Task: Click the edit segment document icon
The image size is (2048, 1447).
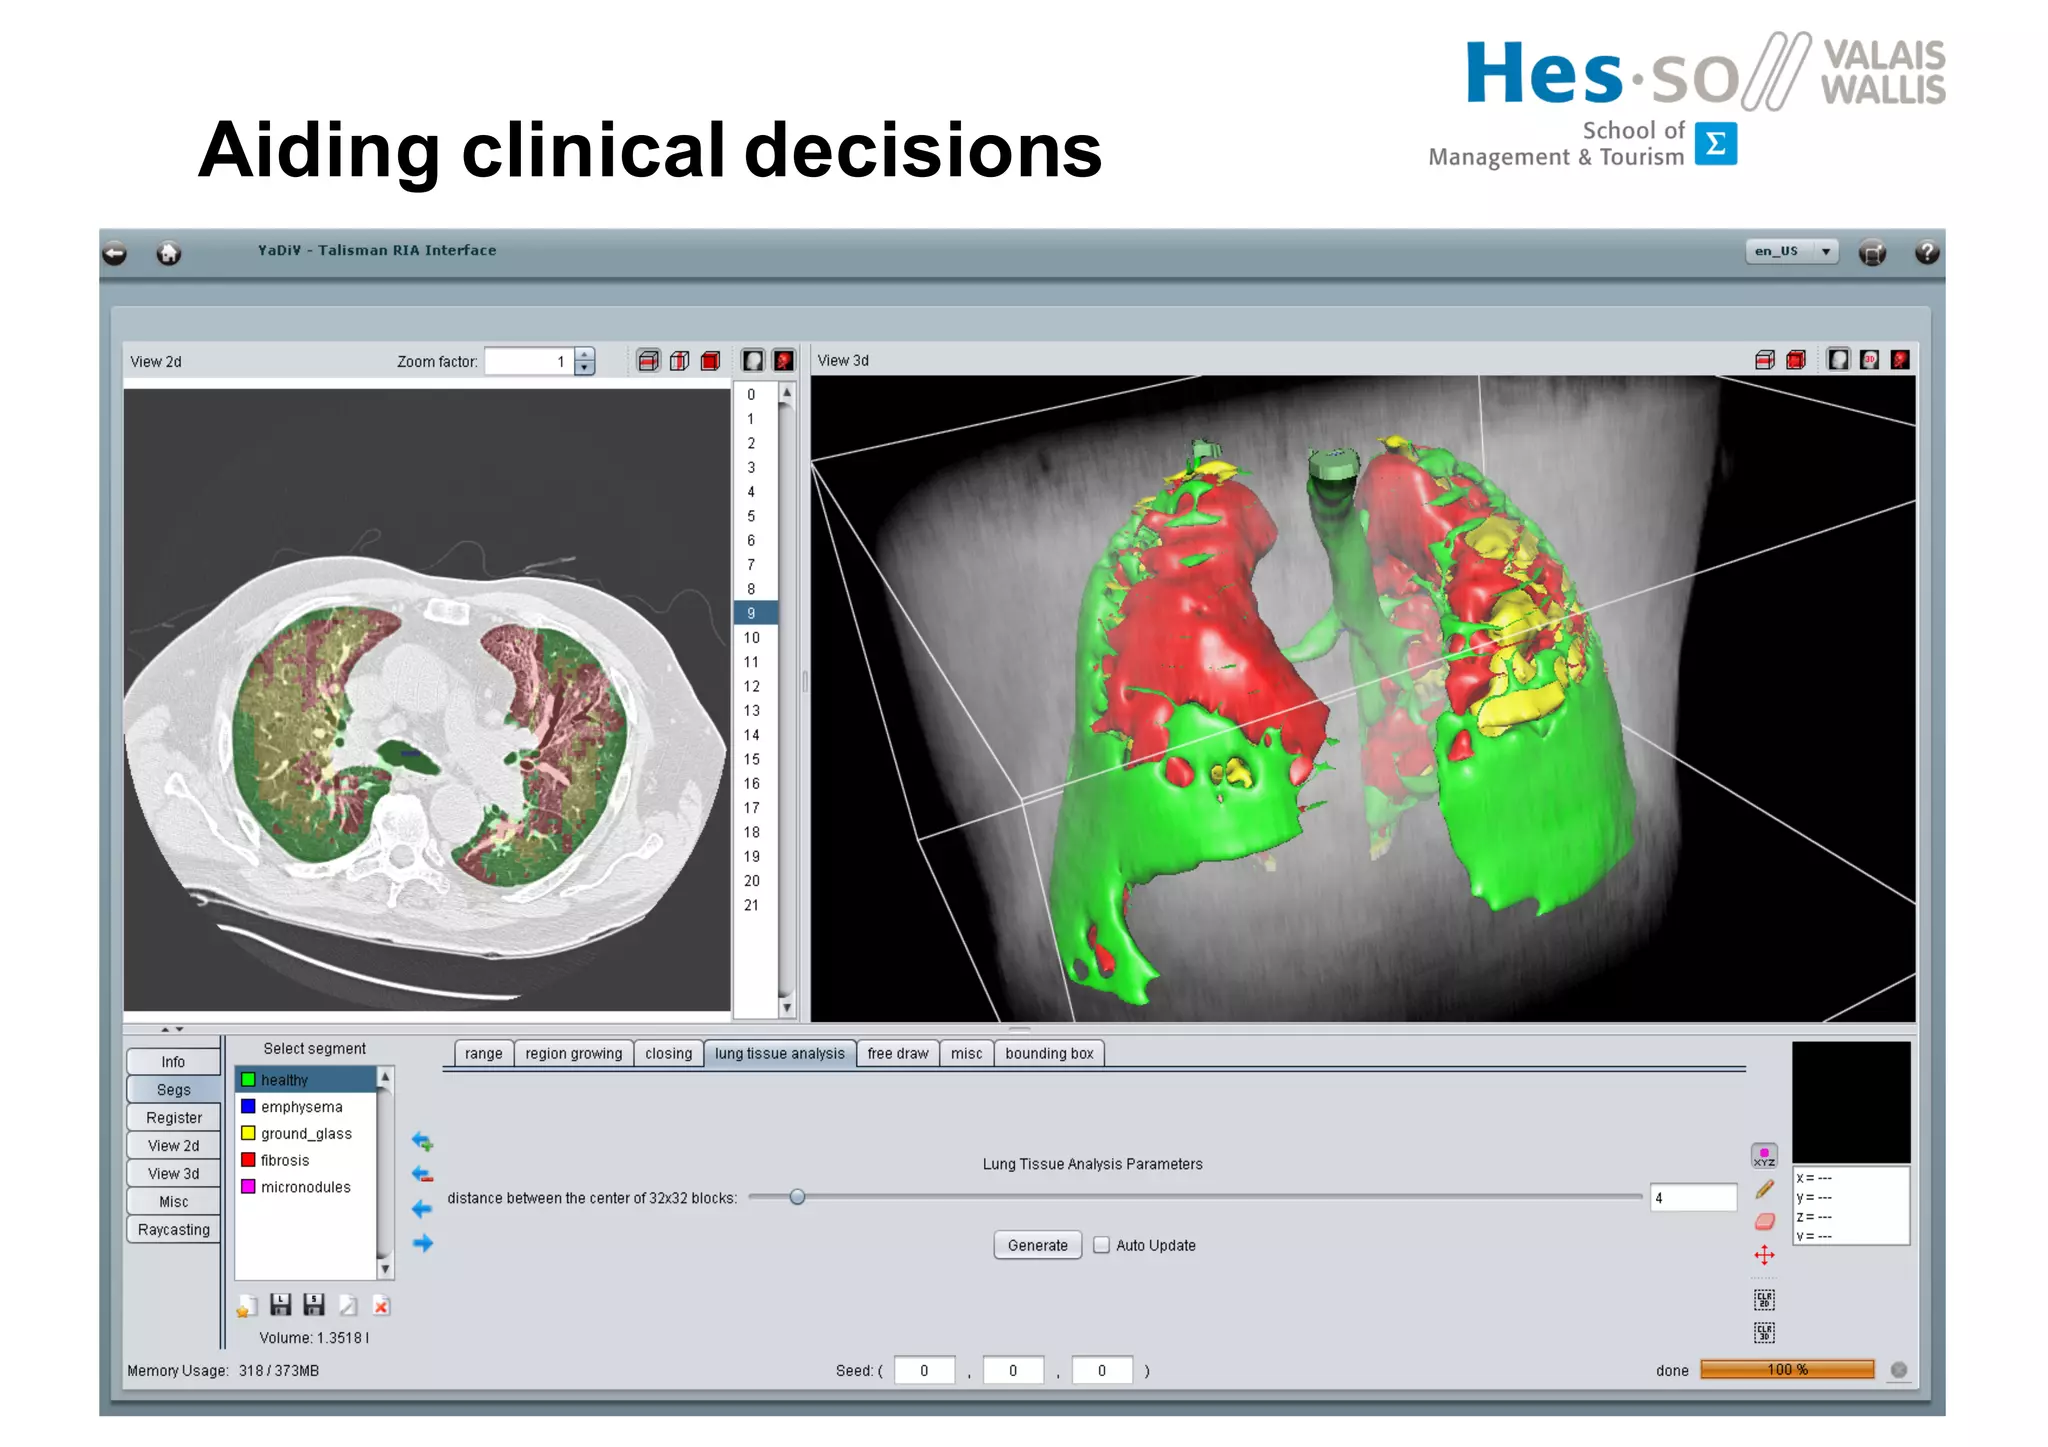Action: 348,1306
